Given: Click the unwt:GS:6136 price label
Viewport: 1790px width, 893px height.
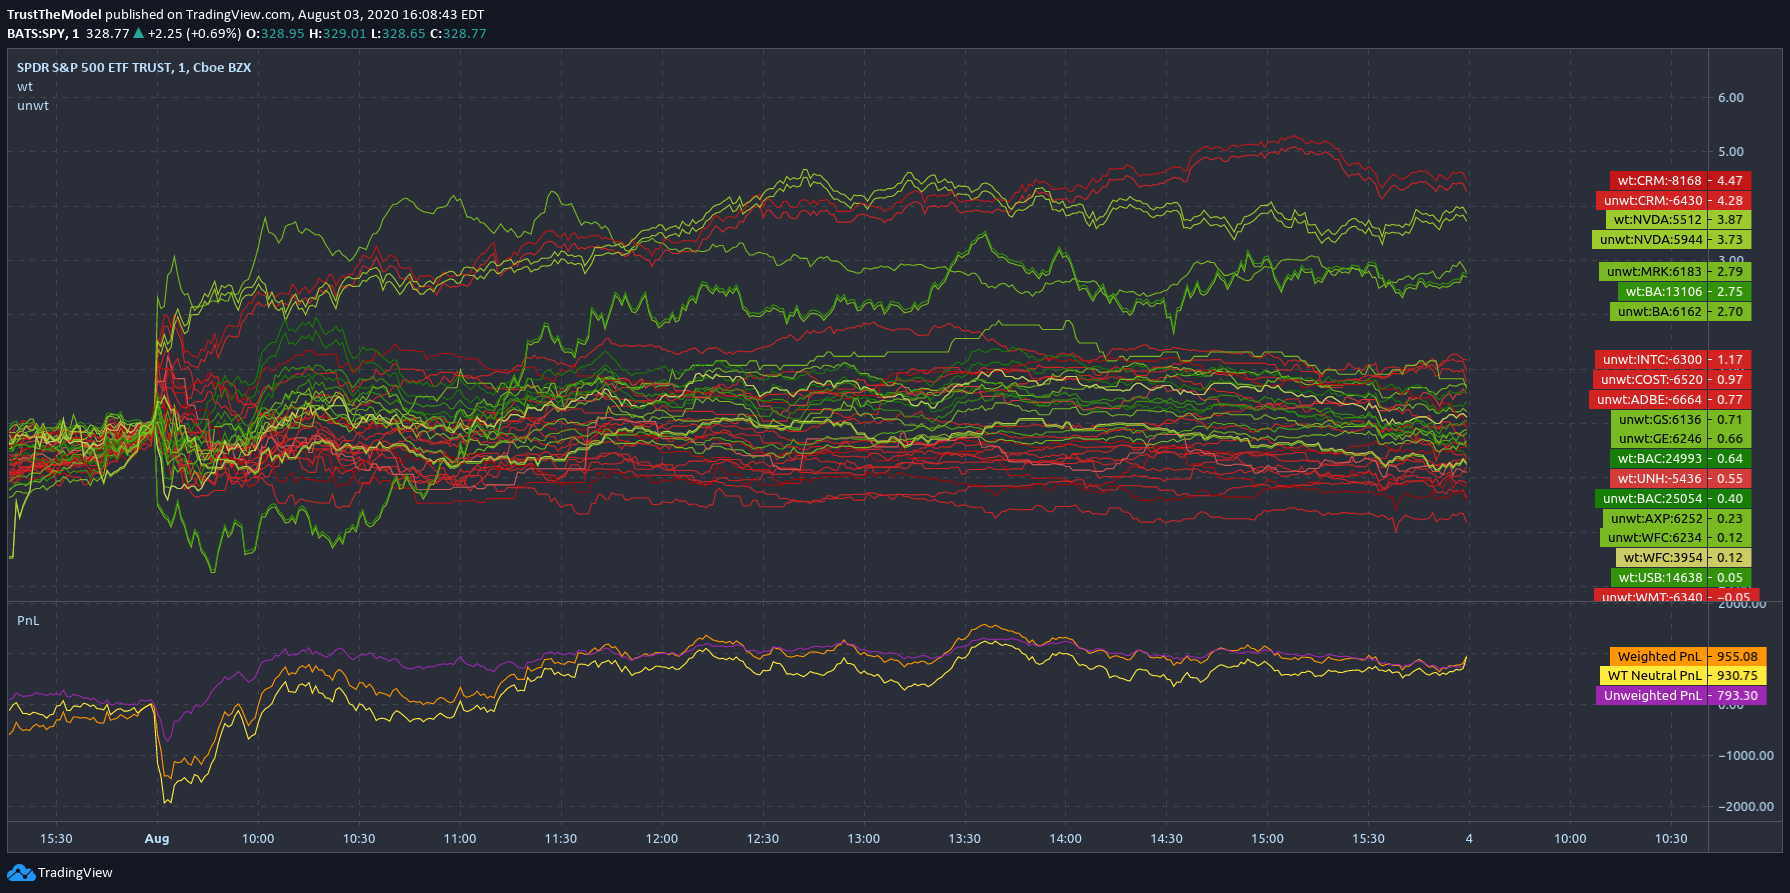Looking at the screenshot, I should coord(1681,420).
